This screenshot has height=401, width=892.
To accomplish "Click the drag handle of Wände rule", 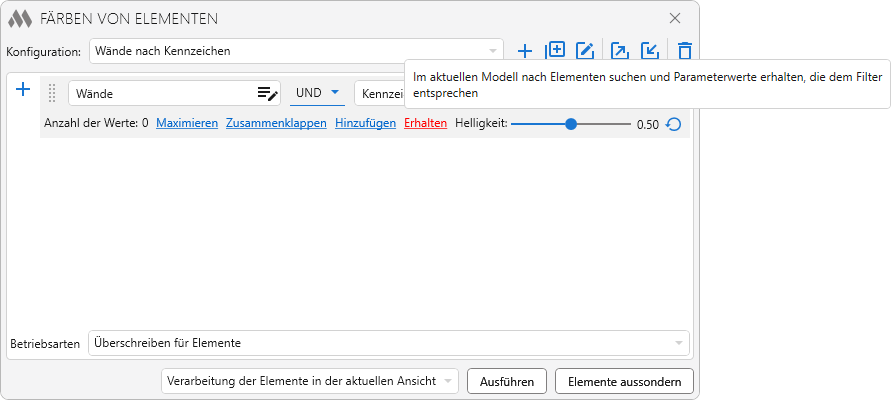I will (53, 93).
